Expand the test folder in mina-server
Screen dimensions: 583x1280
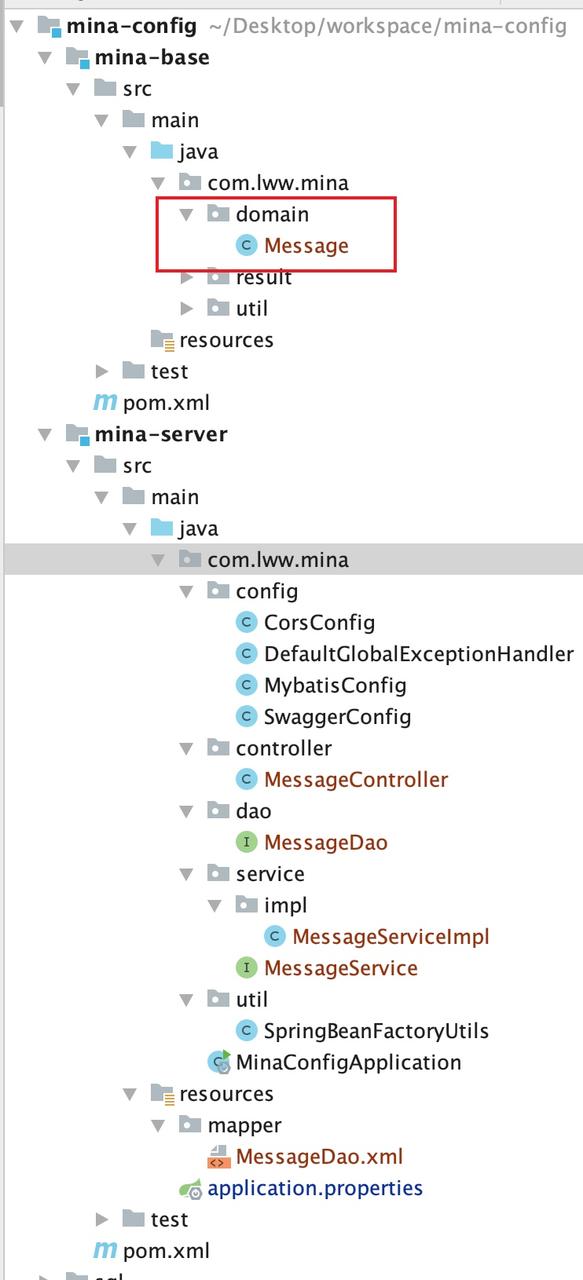click(102, 1219)
